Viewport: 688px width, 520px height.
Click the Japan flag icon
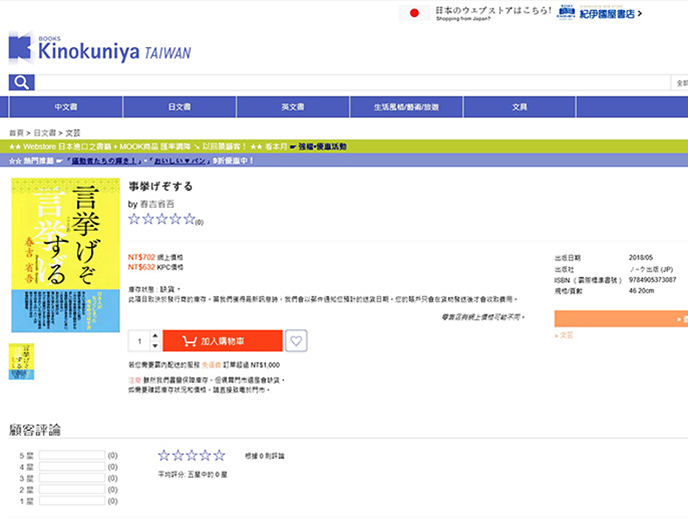click(x=414, y=13)
